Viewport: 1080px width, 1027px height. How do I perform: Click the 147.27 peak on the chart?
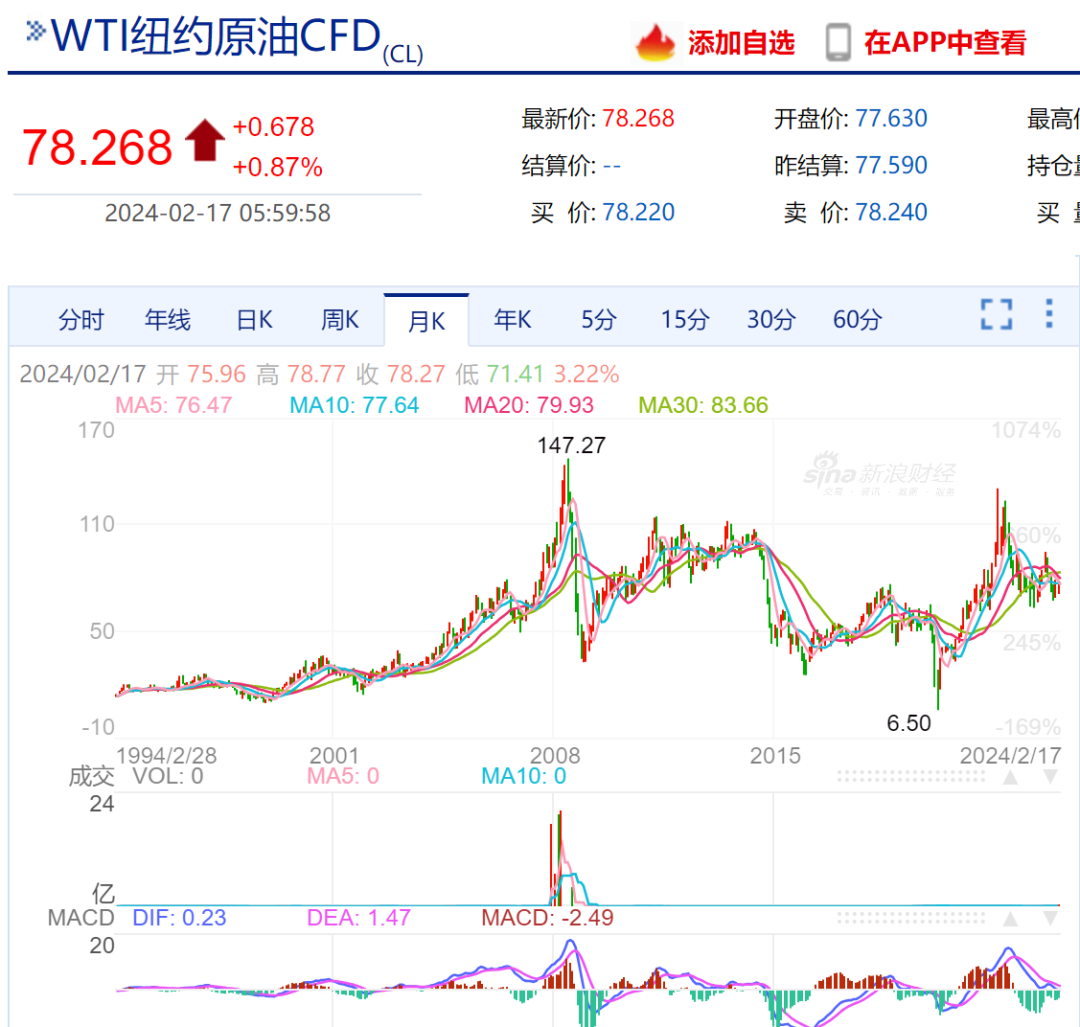click(x=567, y=462)
